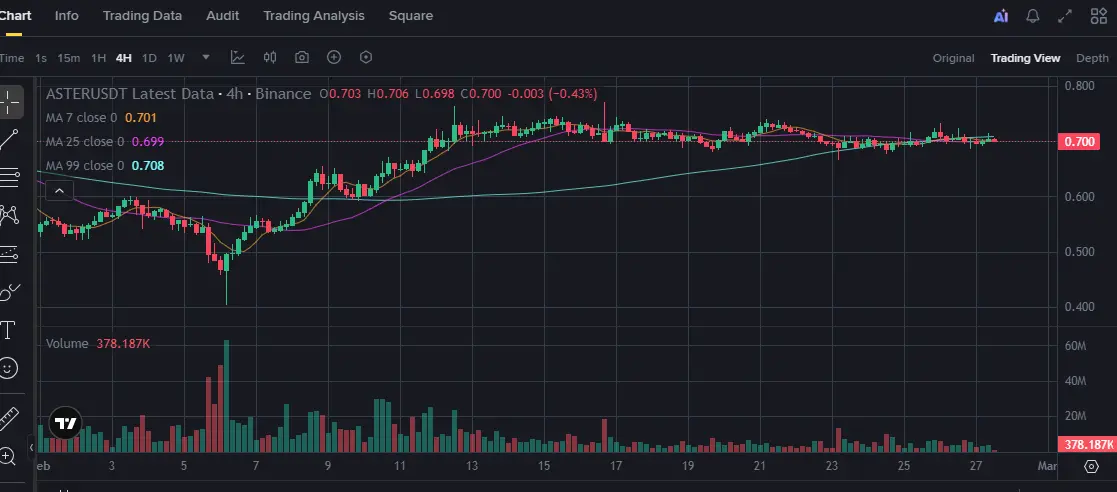
Task: Switch to 1H interval
Action: pyautogui.click(x=98, y=58)
